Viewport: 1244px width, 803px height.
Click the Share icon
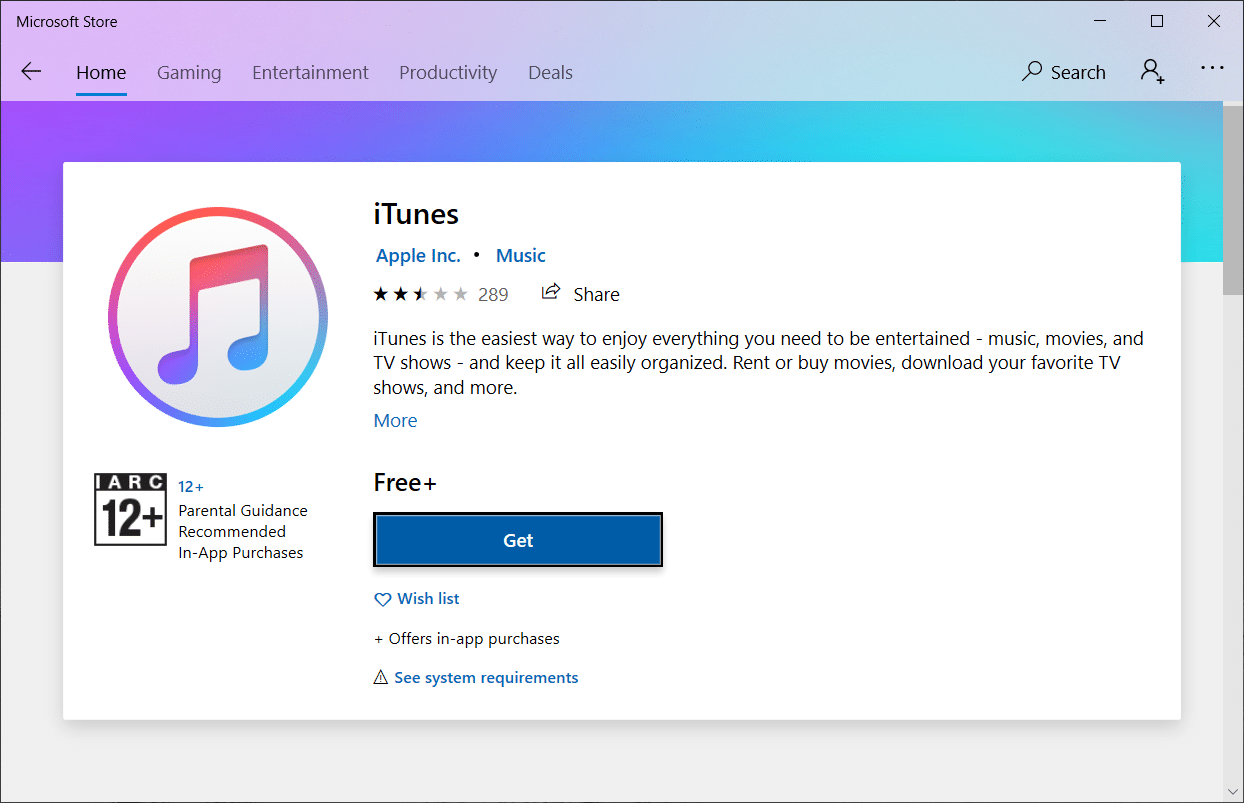tap(550, 293)
